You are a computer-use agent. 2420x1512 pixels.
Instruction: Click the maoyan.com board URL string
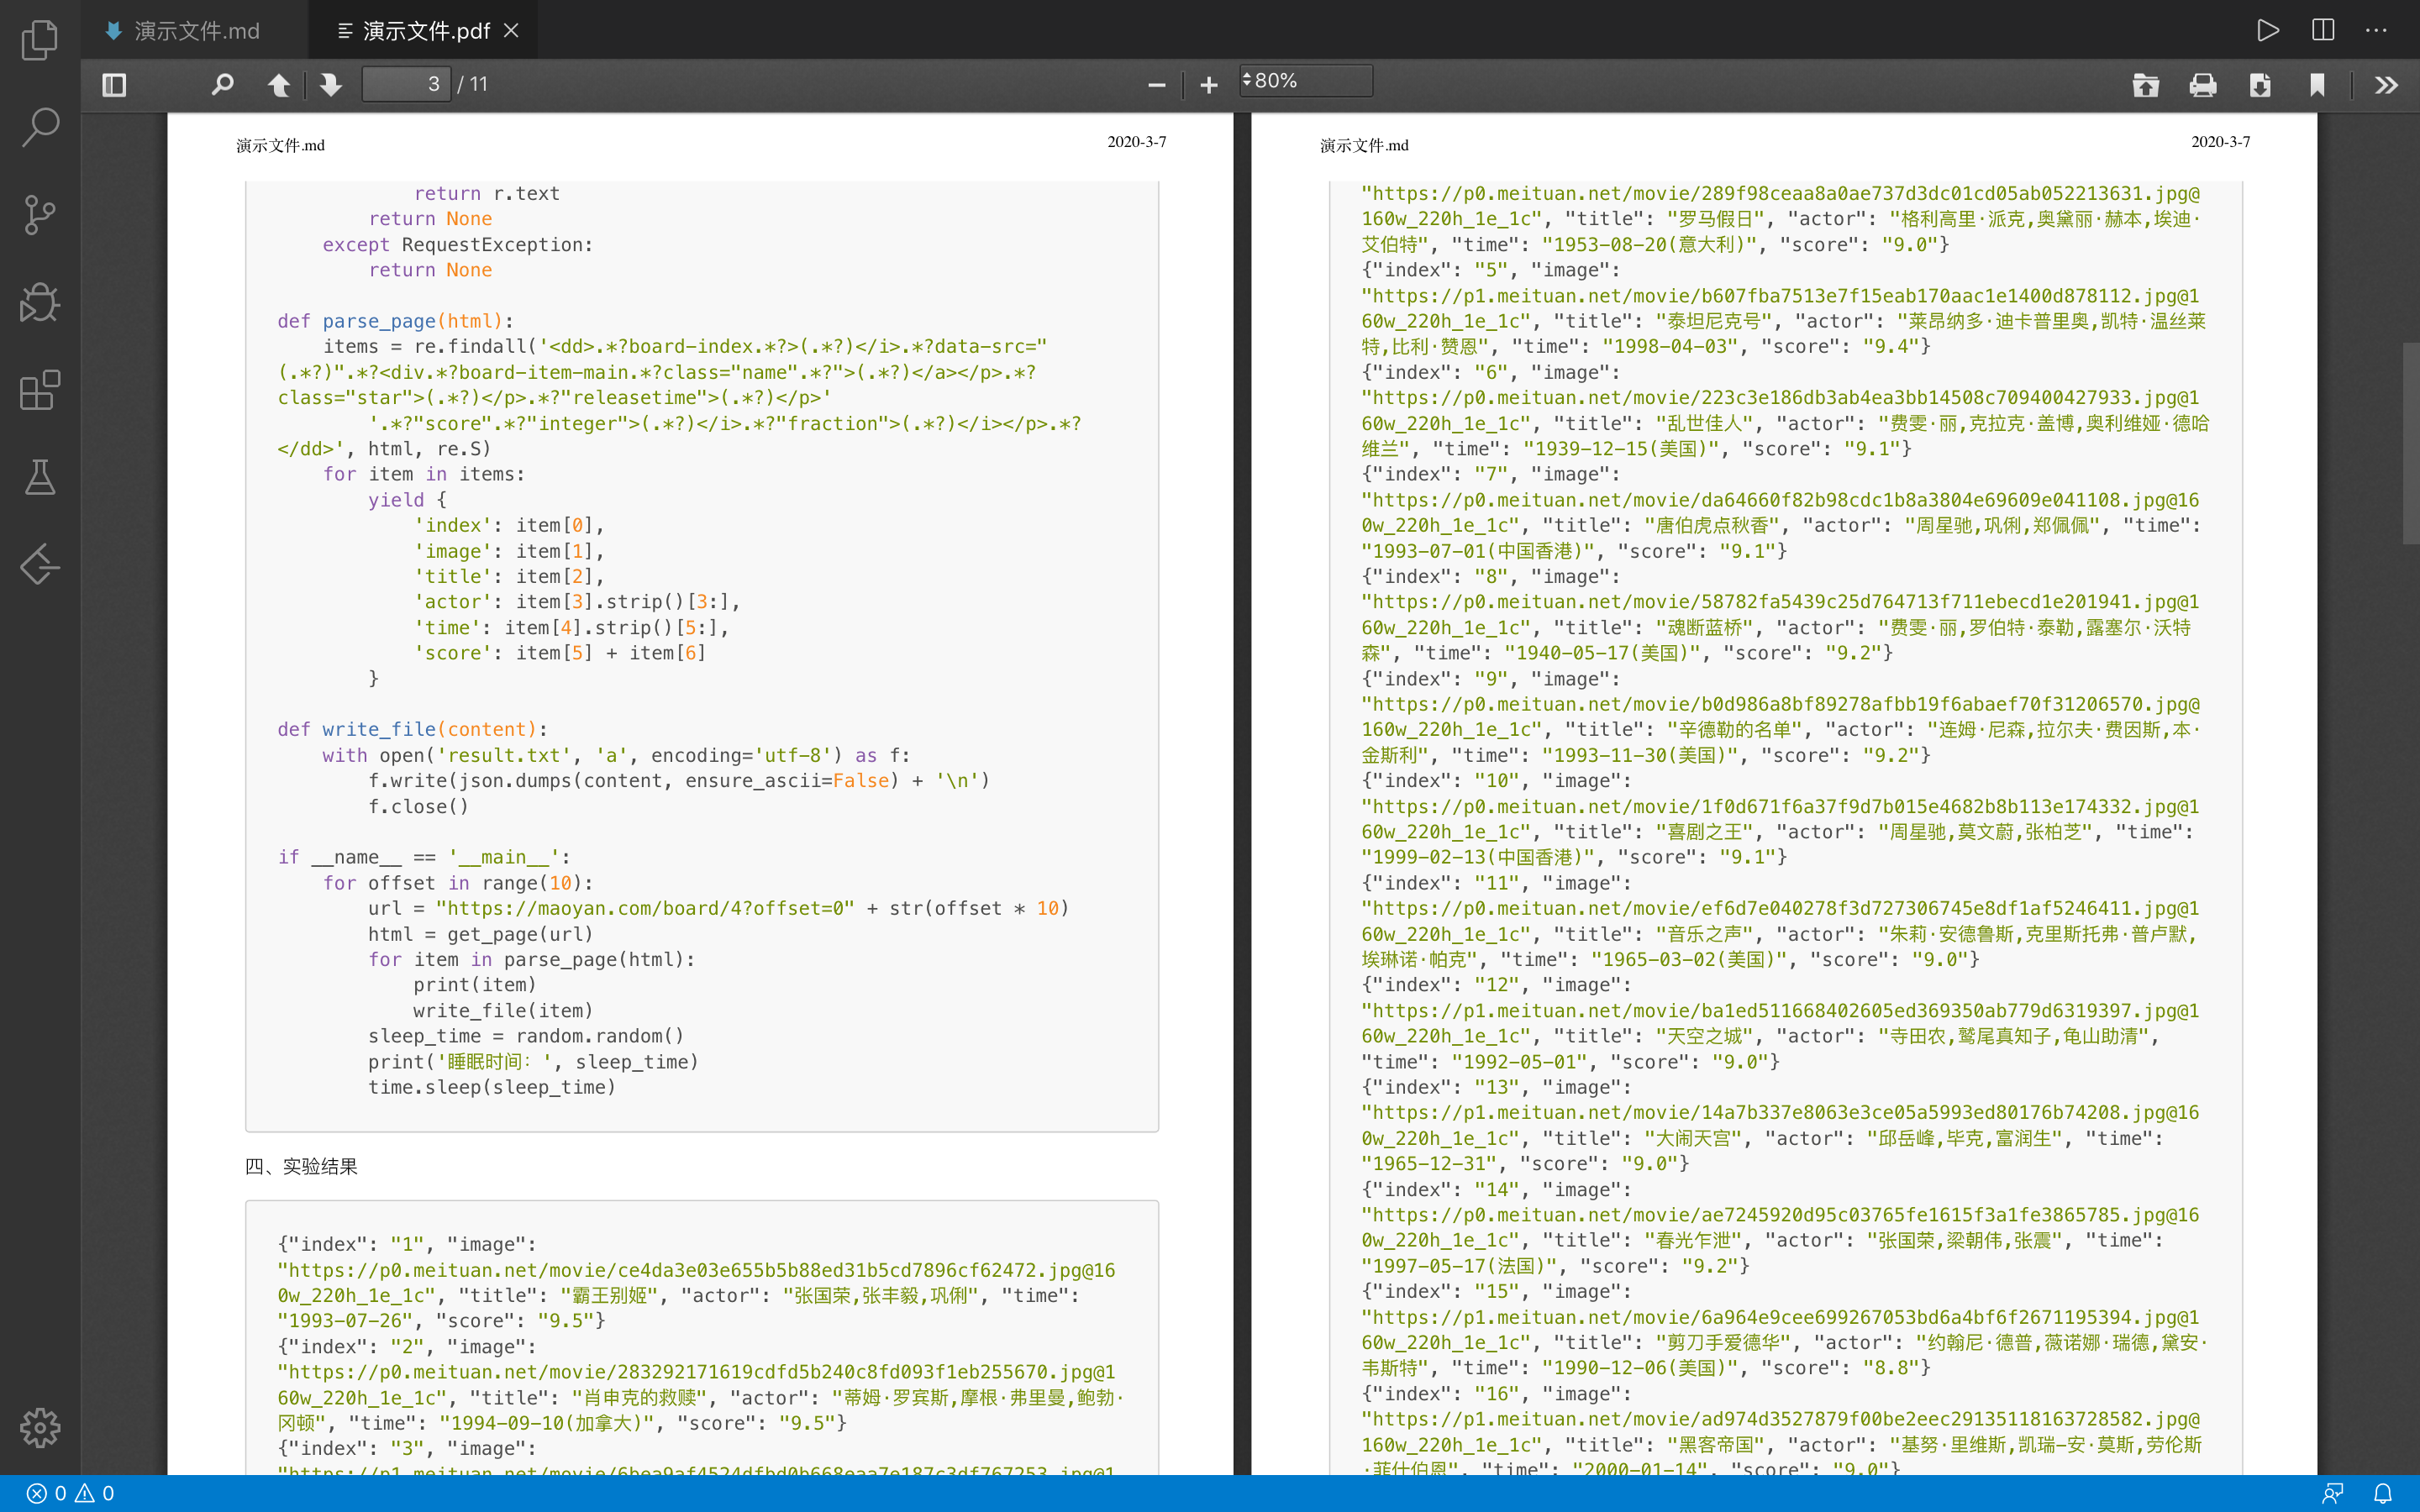(x=645, y=908)
